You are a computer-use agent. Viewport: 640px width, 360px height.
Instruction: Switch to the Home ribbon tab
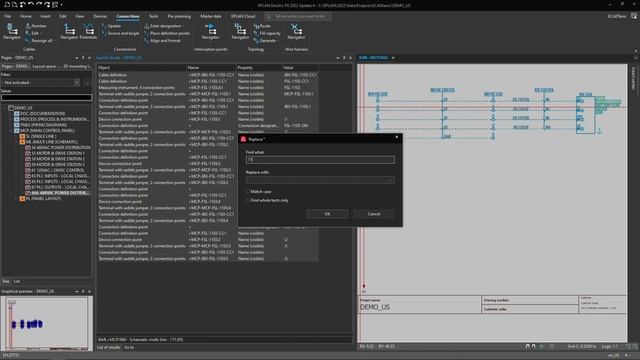(x=26, y=16)
